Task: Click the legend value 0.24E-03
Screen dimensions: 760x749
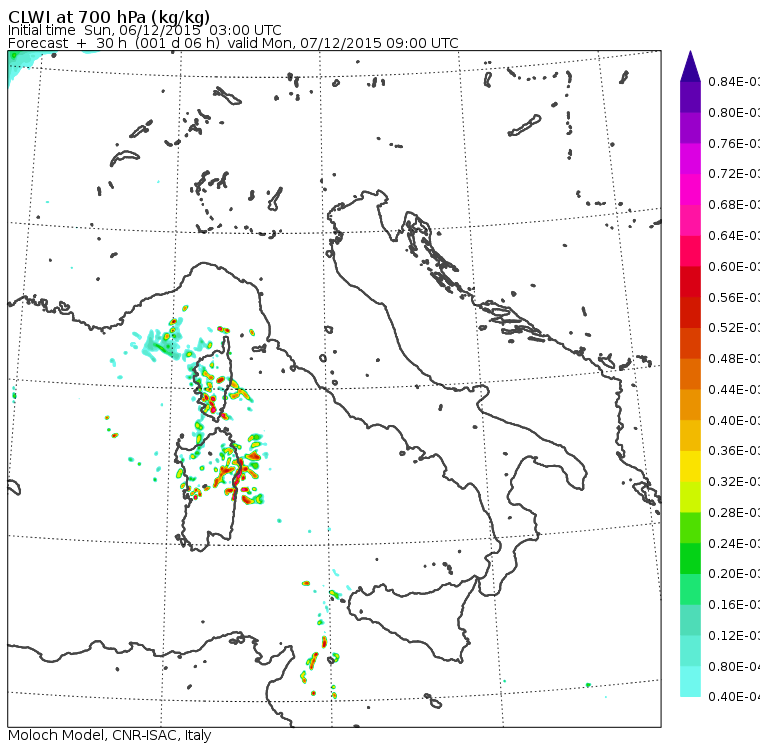Action: (734, 543)
